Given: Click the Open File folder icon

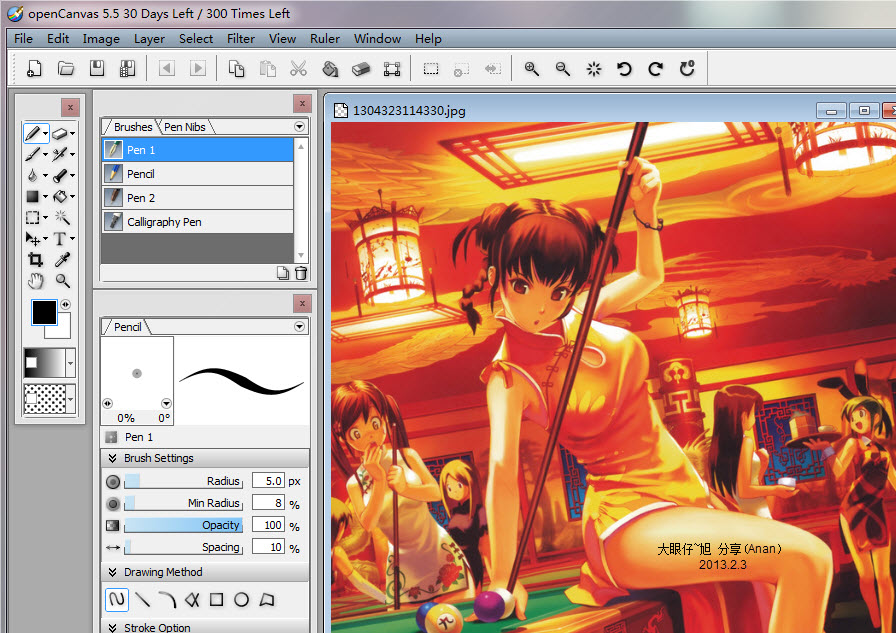Looking at the screenshot, I should 66,69.
